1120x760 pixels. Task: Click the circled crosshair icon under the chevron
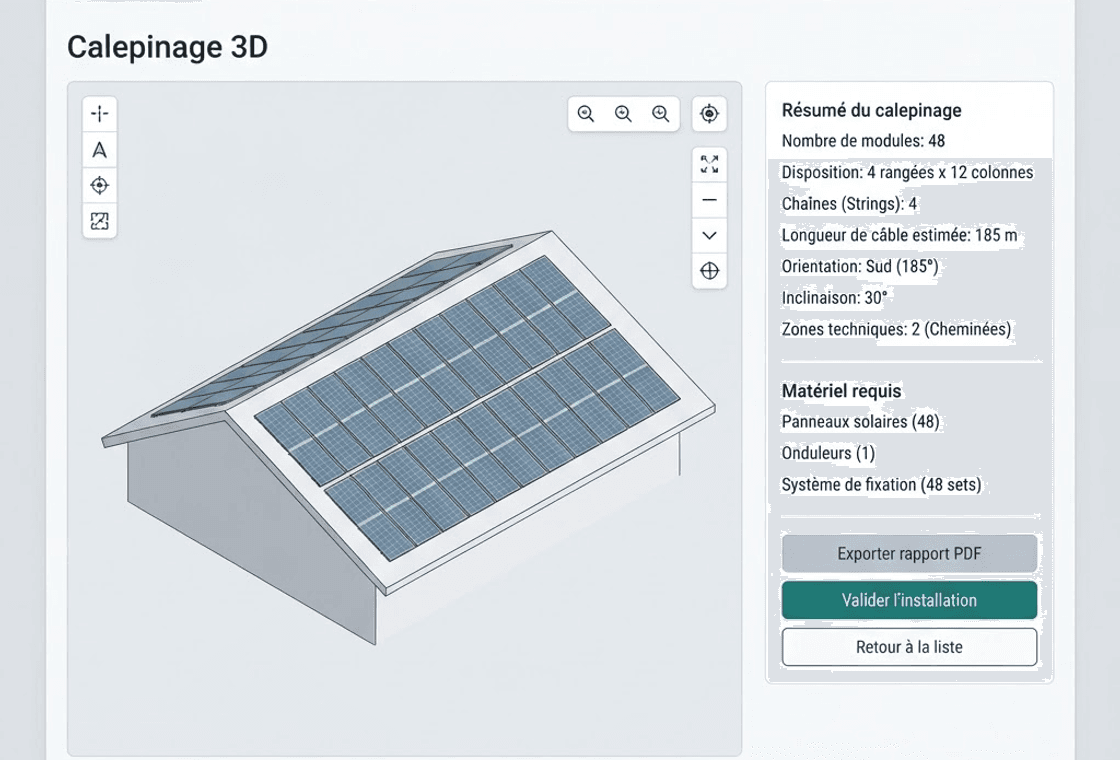[x=709, y=271]
